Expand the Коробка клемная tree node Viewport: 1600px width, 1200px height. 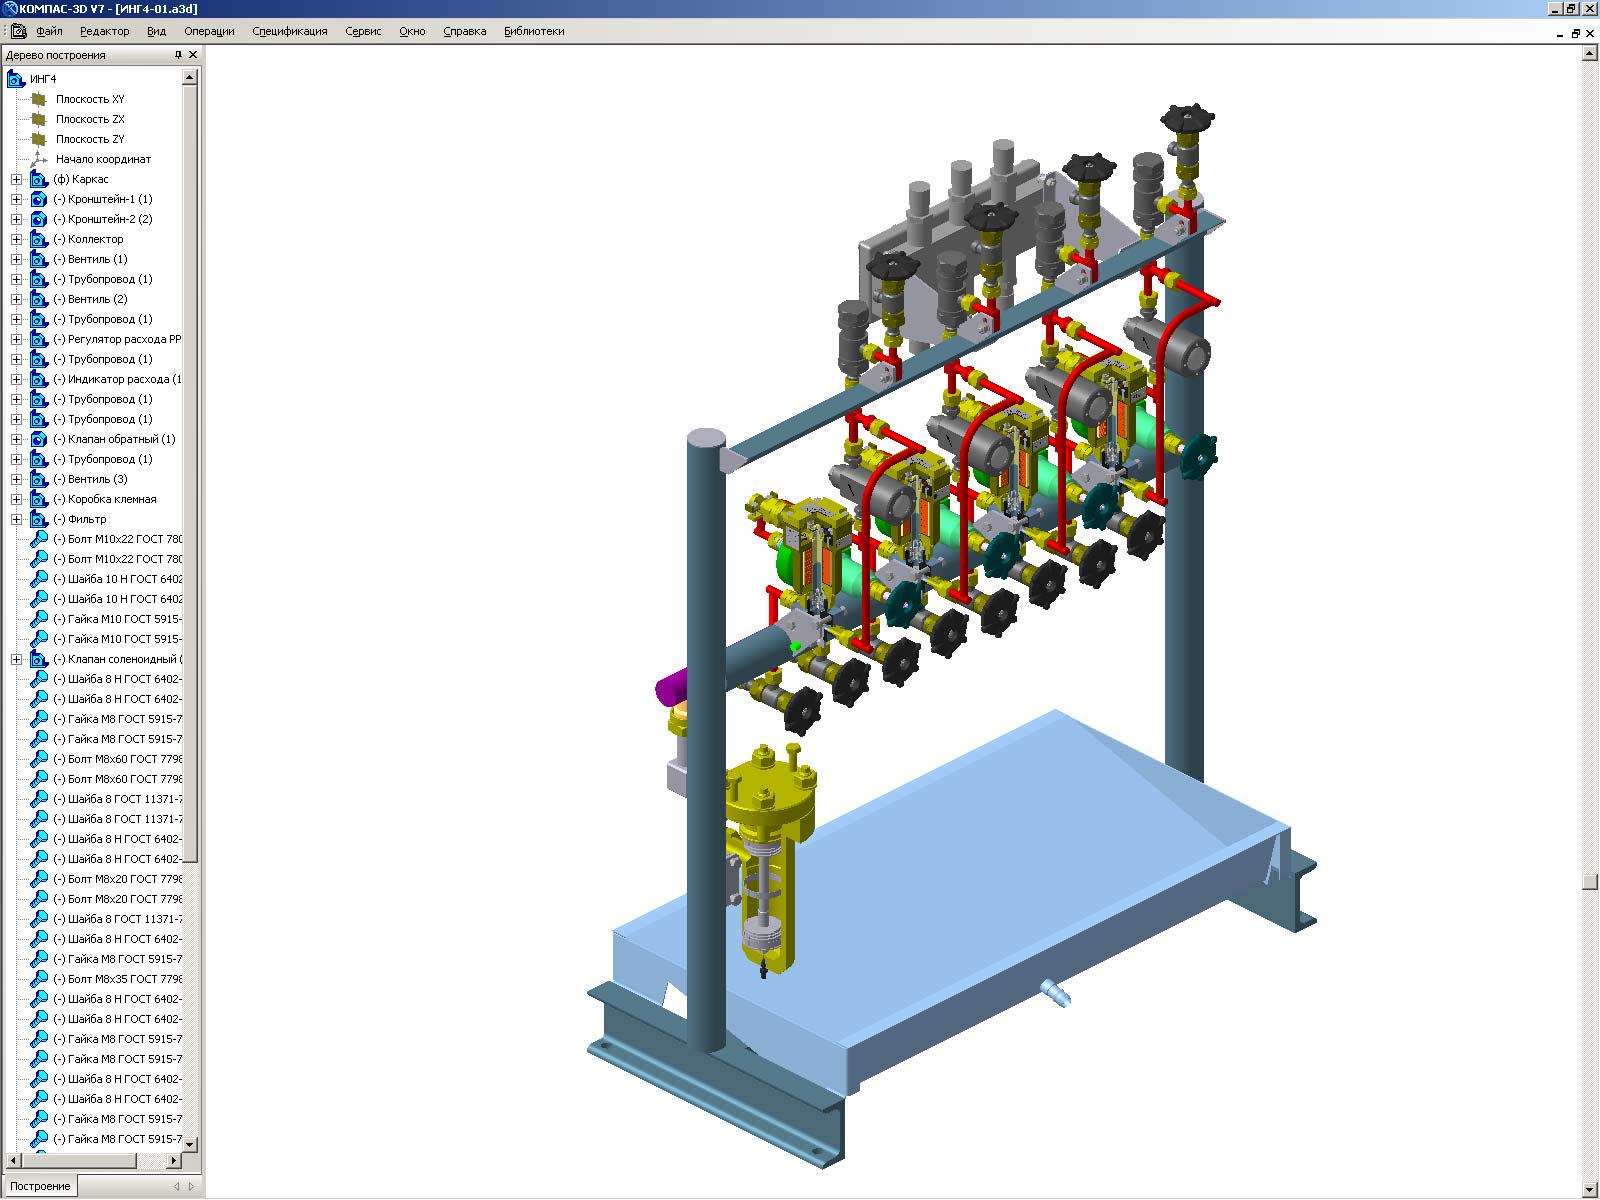pos(16,499)
